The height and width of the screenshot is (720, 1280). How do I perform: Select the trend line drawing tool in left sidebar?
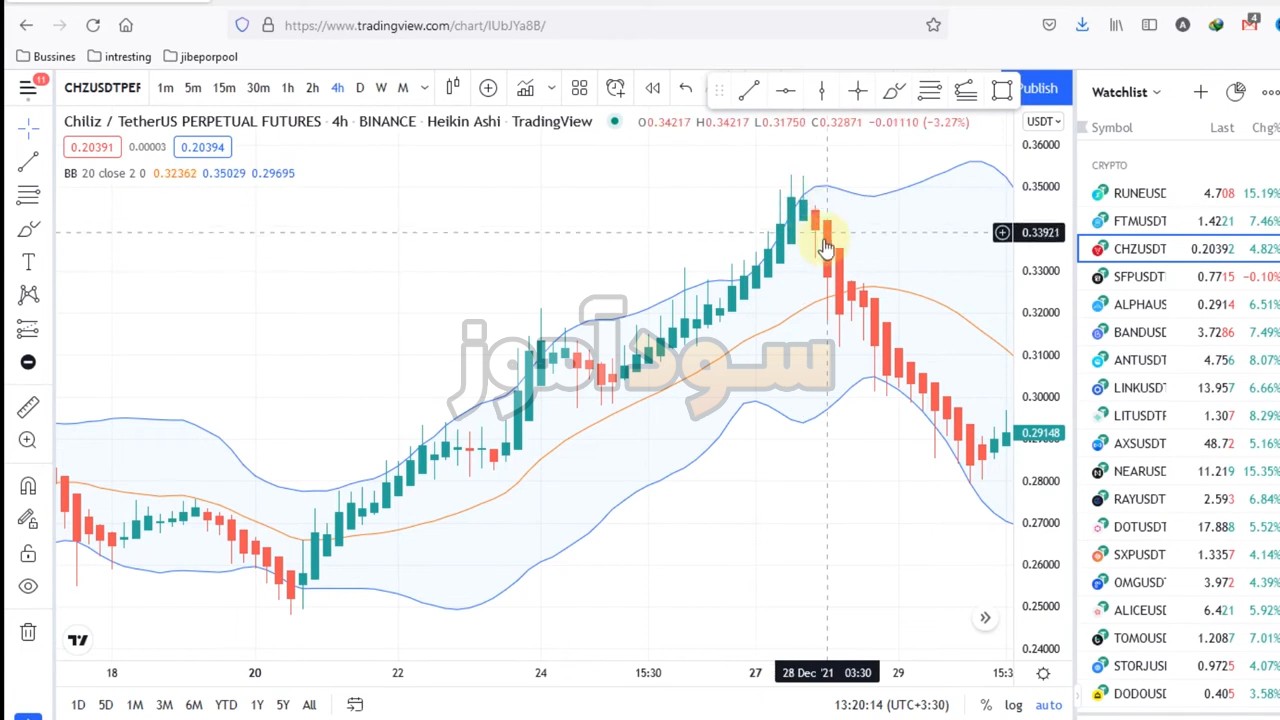pos(28,161)
